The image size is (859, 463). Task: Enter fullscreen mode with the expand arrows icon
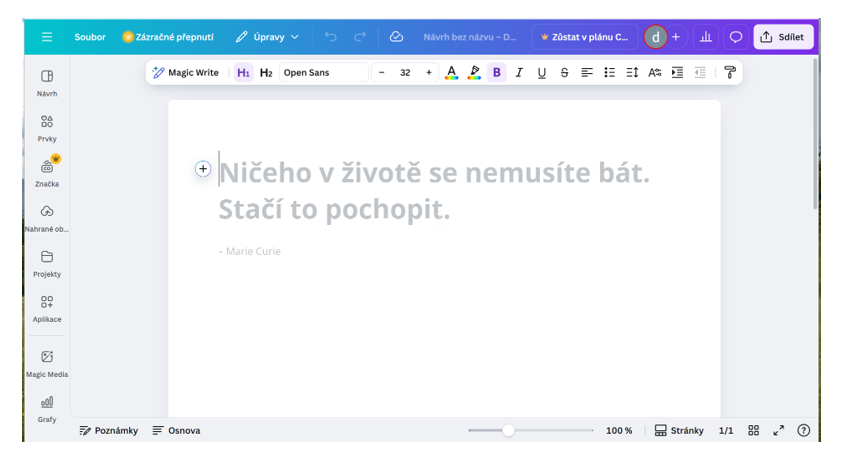tap(778, 430)
